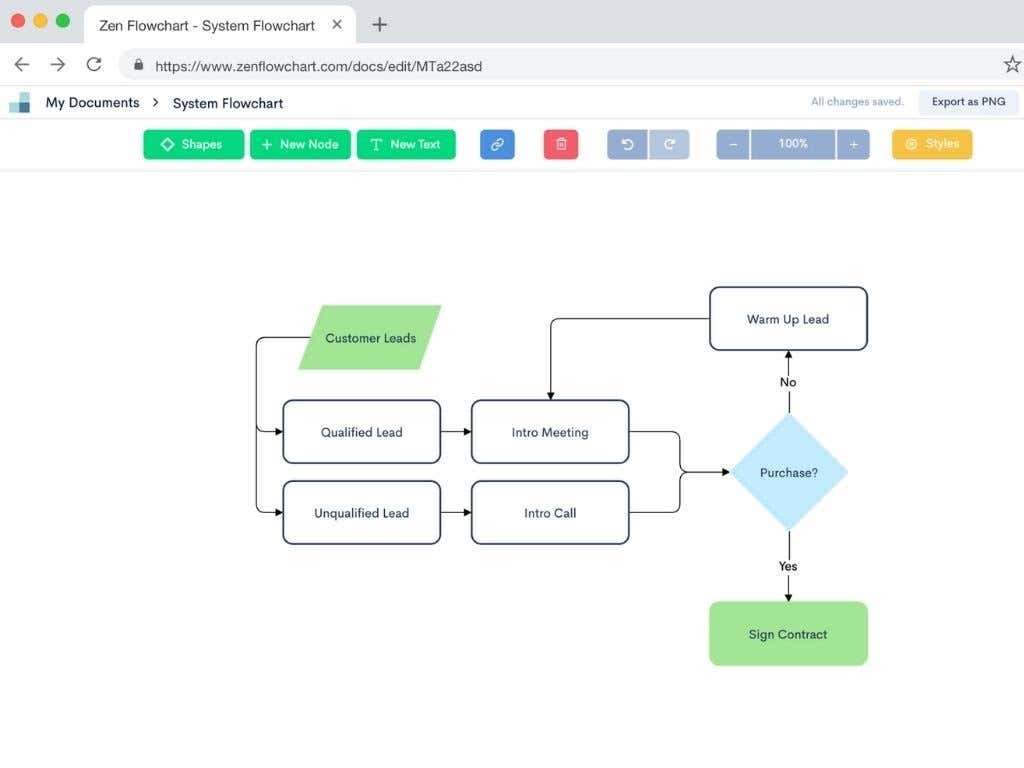Open the Shapes menu

(193, 144)
